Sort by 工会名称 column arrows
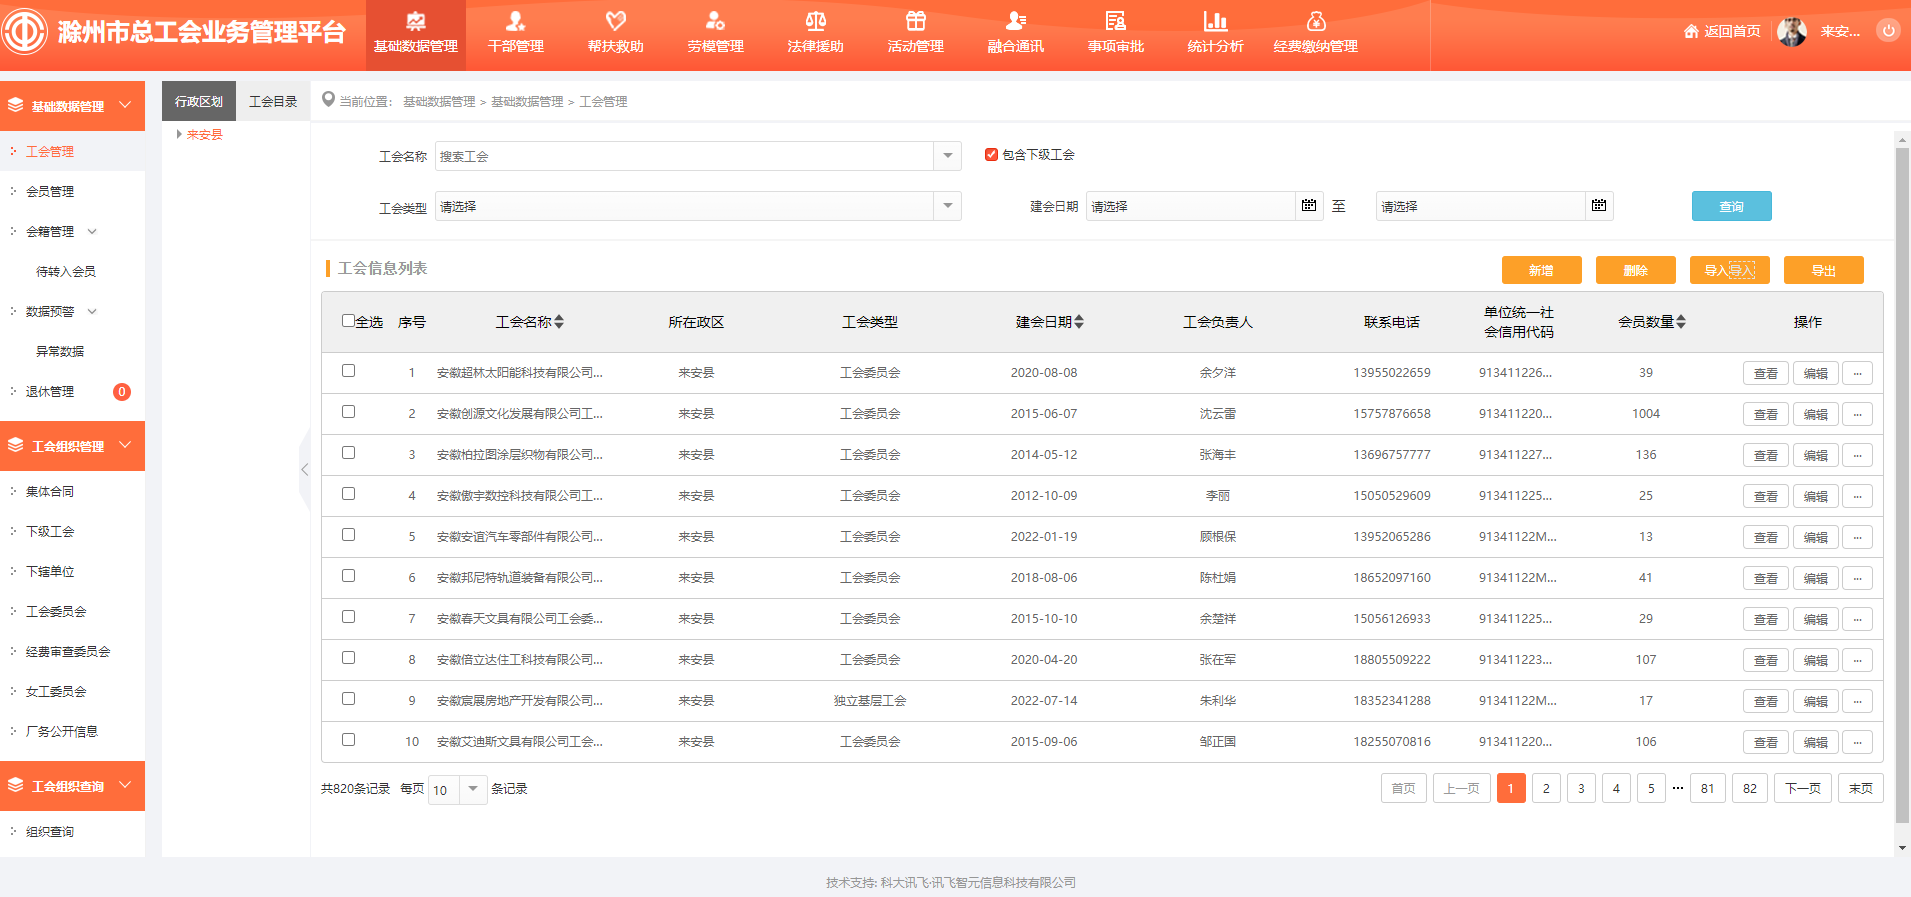 [x=559, y=322]
